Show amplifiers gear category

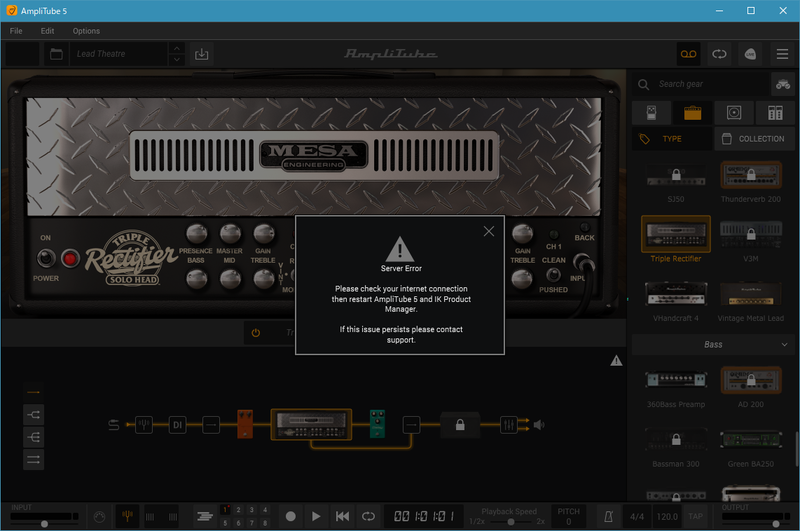tap(692, 113)
